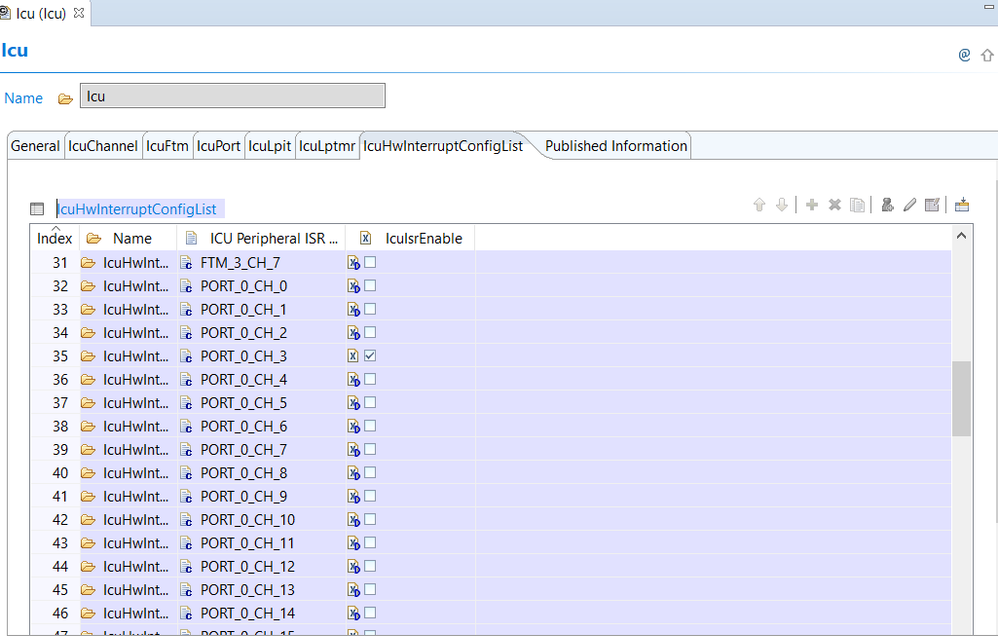Click index 39 row number
The width and height of the screenshot is (998, 636).
(60, 449)
